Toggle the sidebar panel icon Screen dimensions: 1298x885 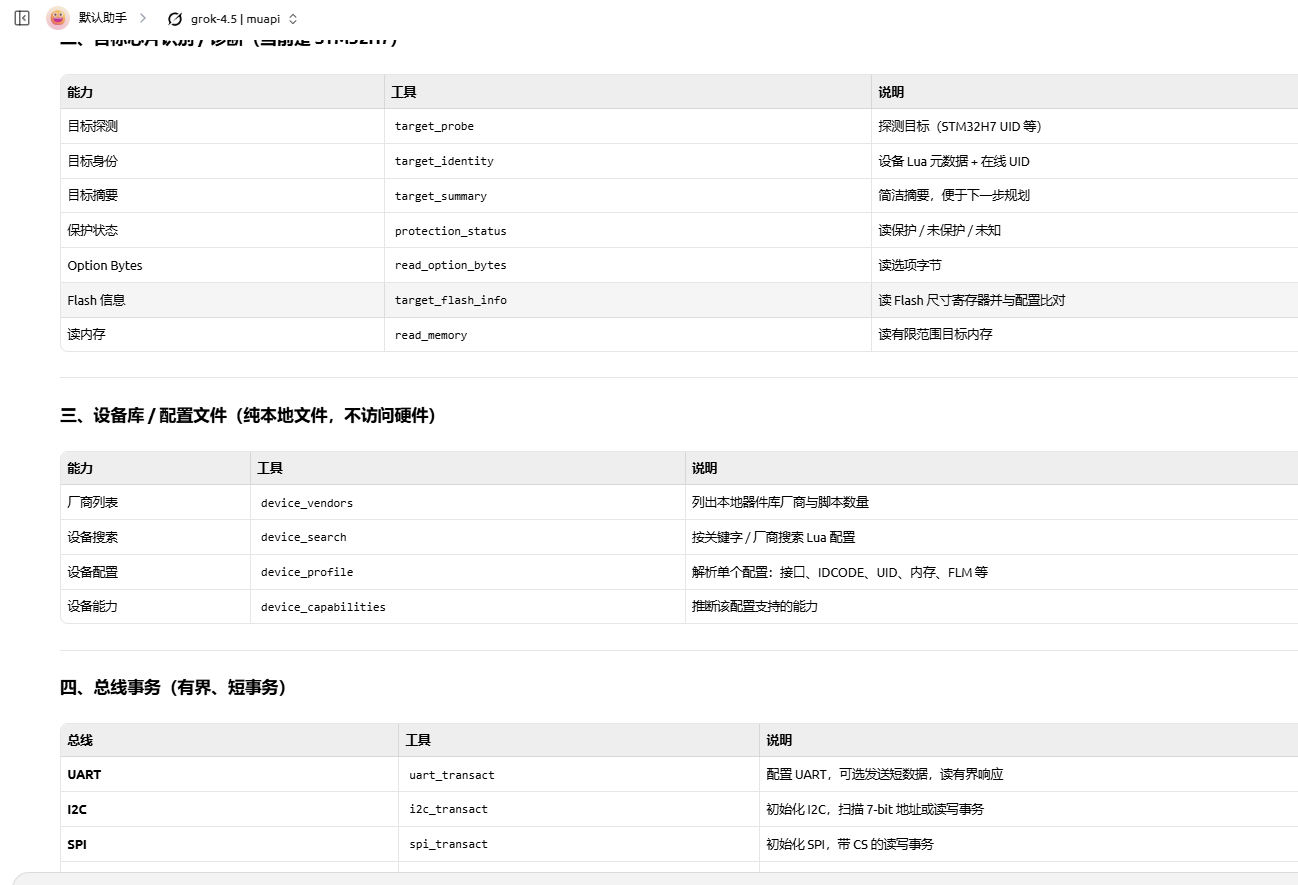[22, 18]
